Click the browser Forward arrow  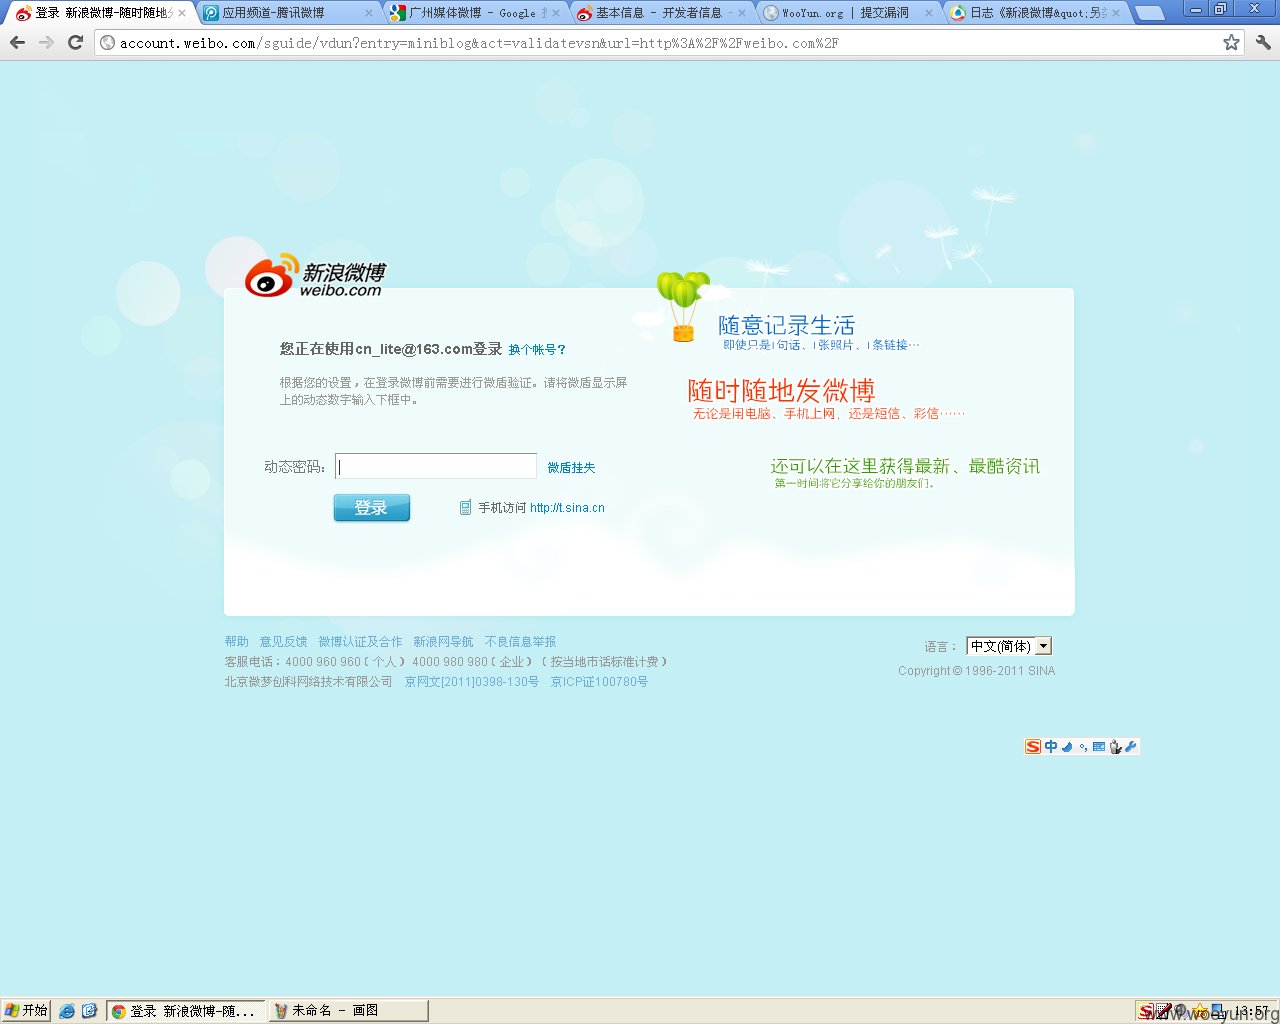46,43
